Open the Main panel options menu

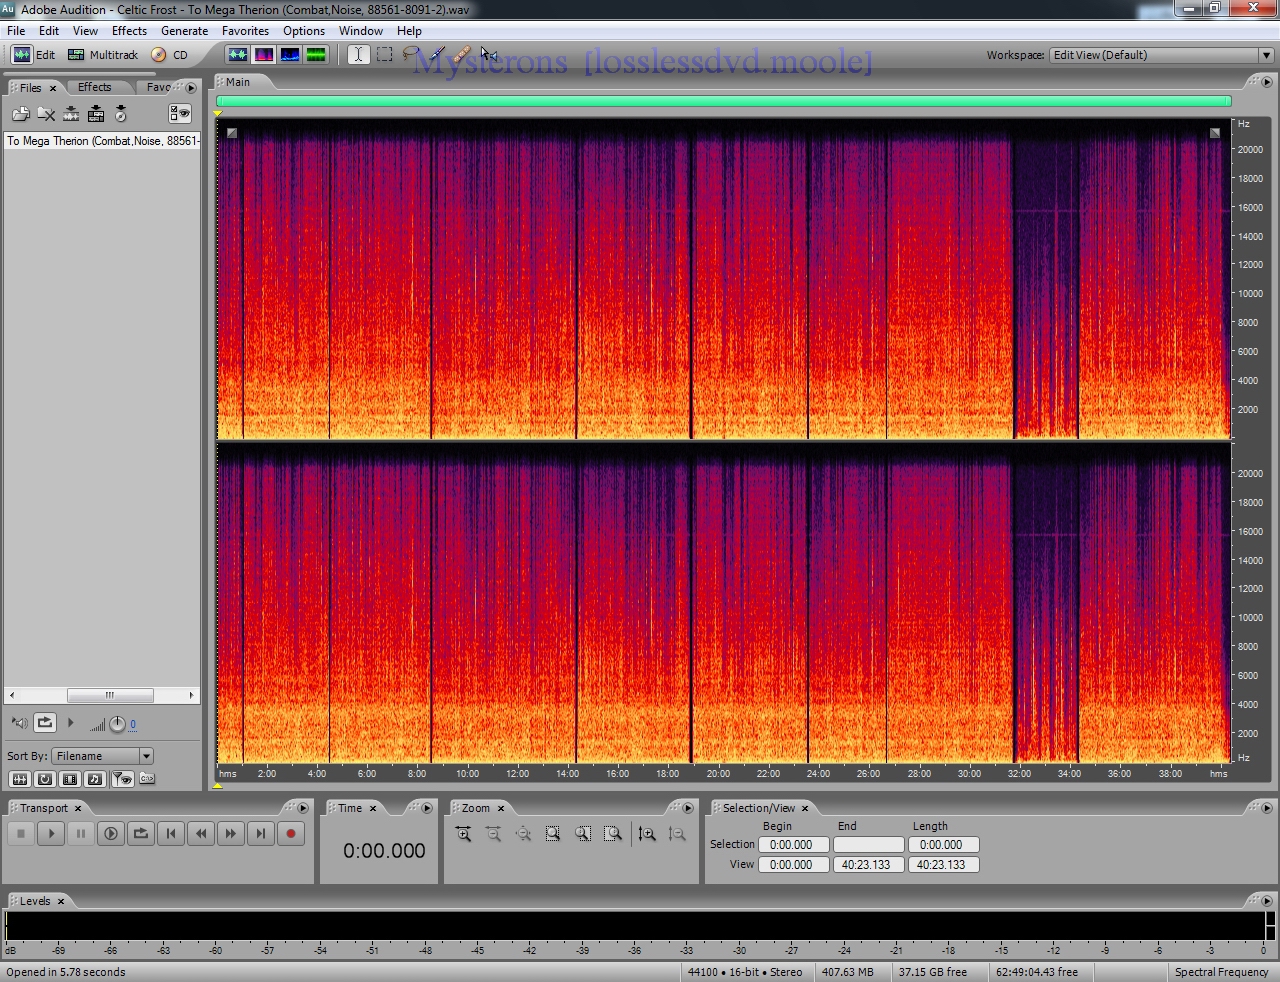1266,82
